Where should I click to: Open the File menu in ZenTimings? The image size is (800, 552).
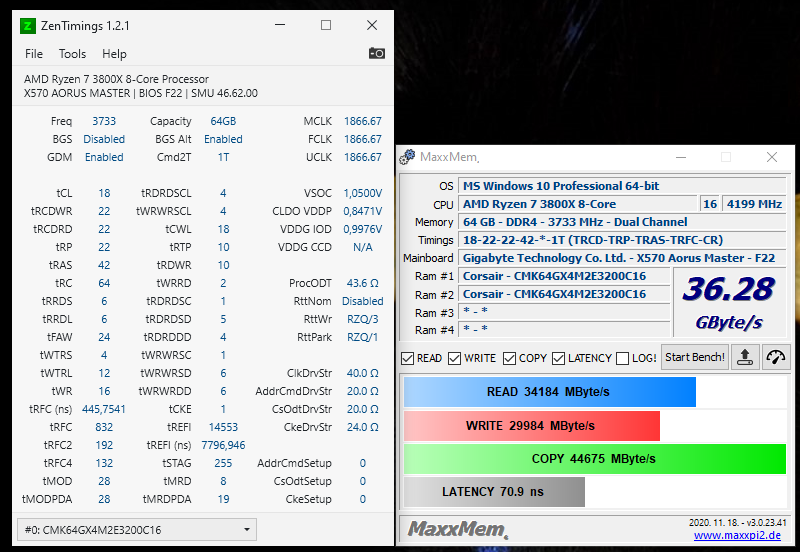tap(34, 54)
